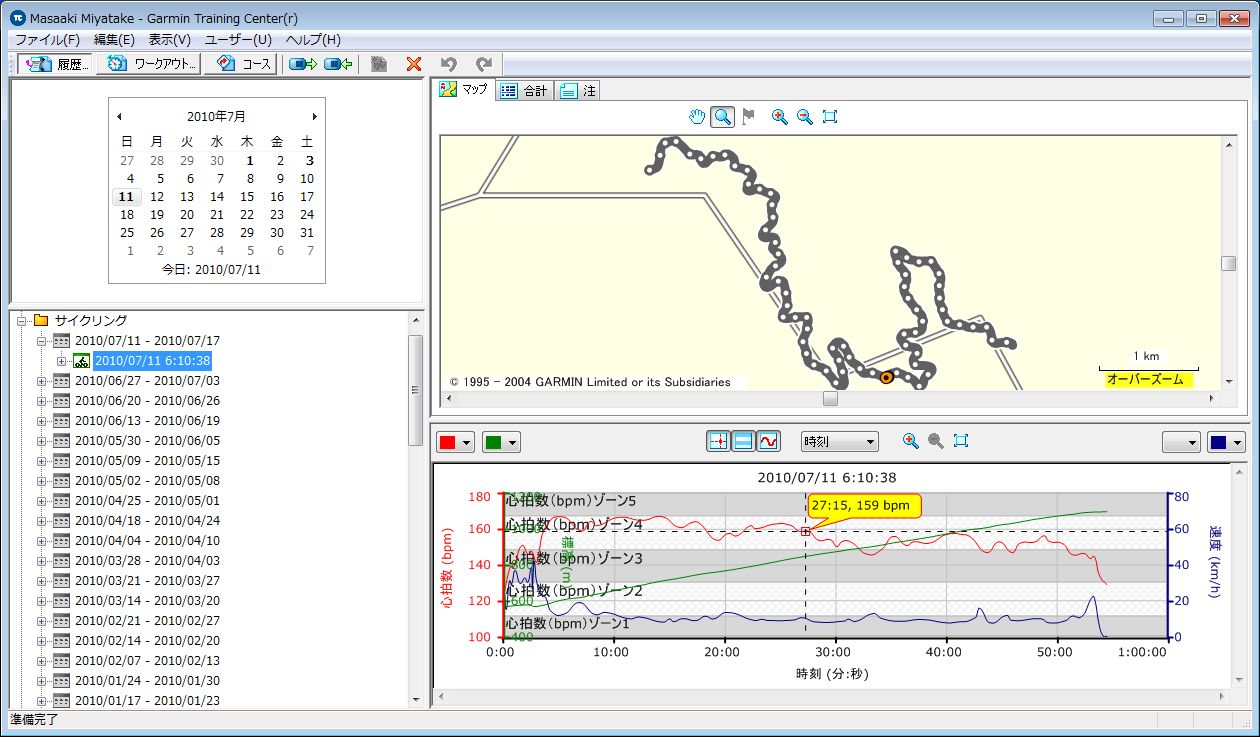The image size is (1260, 737).
Task: Switch to the マップ tab
Action: [465, 90]
